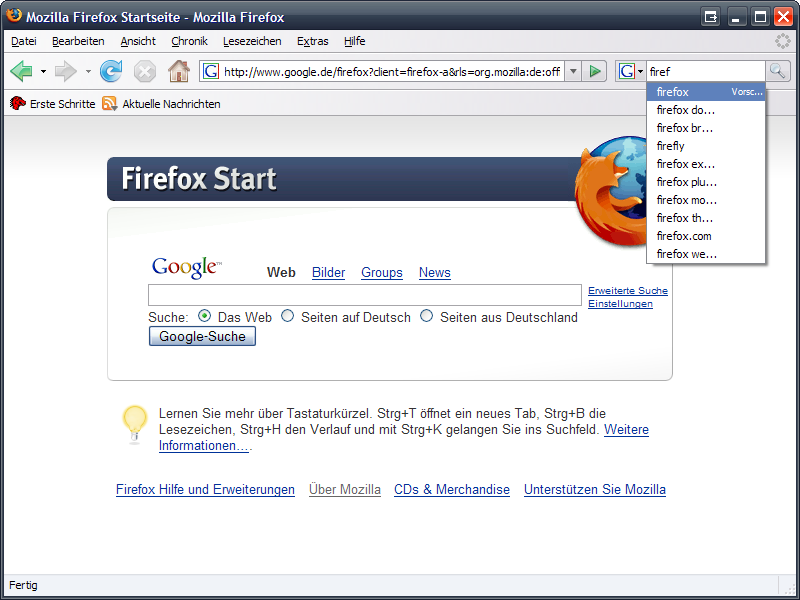Viewport: 800px width, 600px height.
Task: Choose the 'firefox br…' suggestion
Action: 706,128
